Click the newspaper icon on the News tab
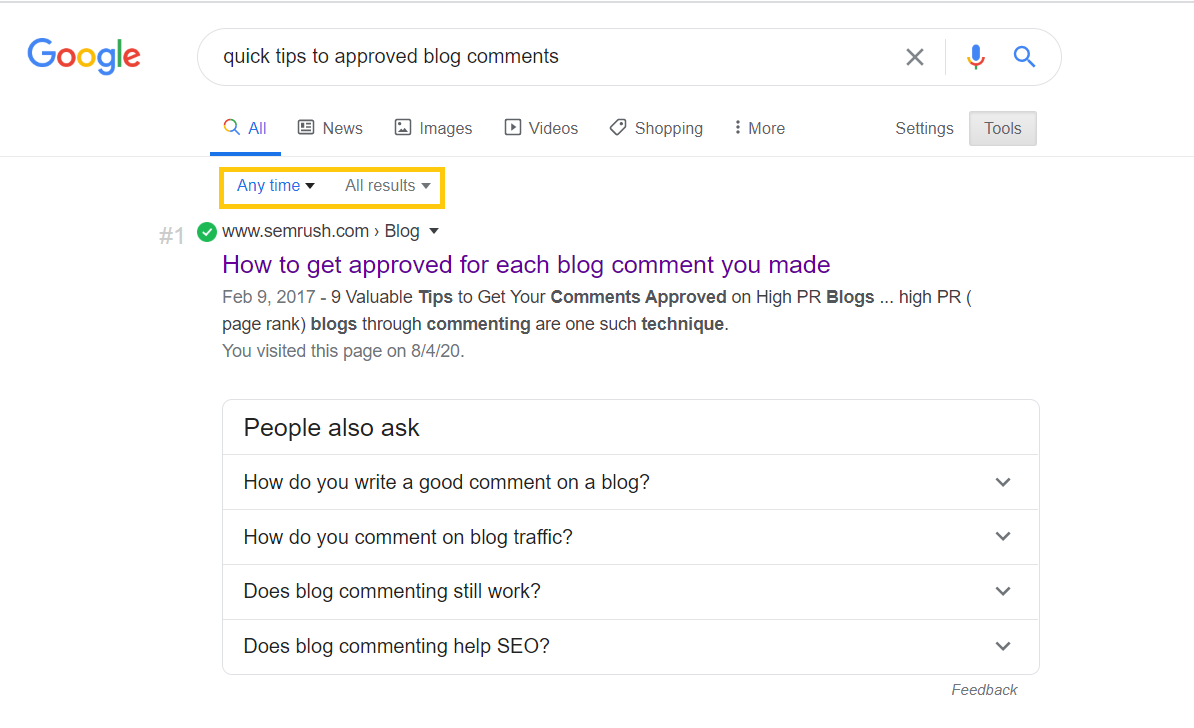 [305, 127]
